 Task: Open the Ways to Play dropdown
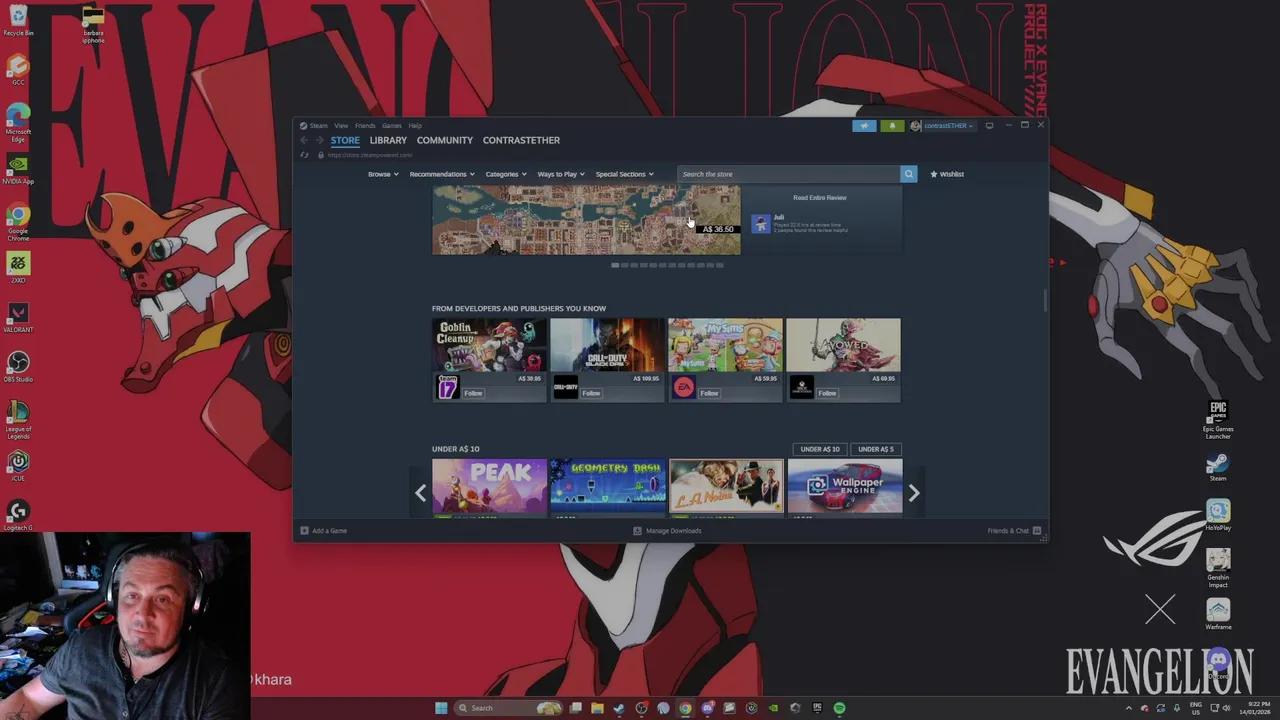pos(559,174)
